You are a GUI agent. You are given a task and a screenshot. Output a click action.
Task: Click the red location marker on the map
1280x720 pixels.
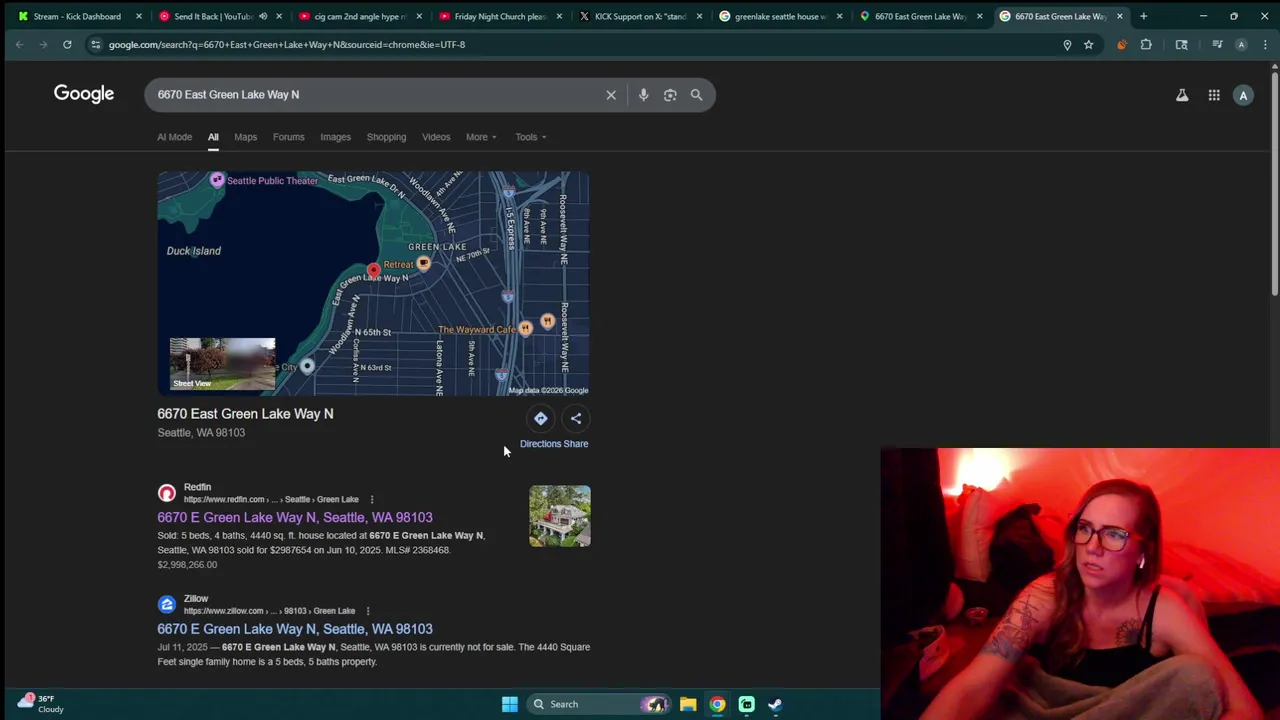tap(373, 270)
